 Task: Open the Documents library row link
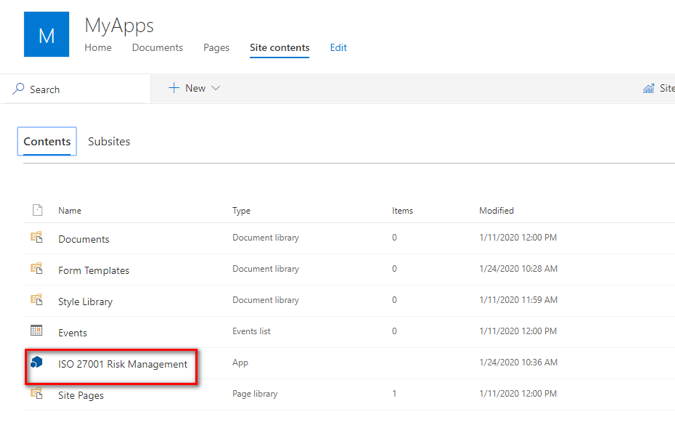(x=84, y=239)
